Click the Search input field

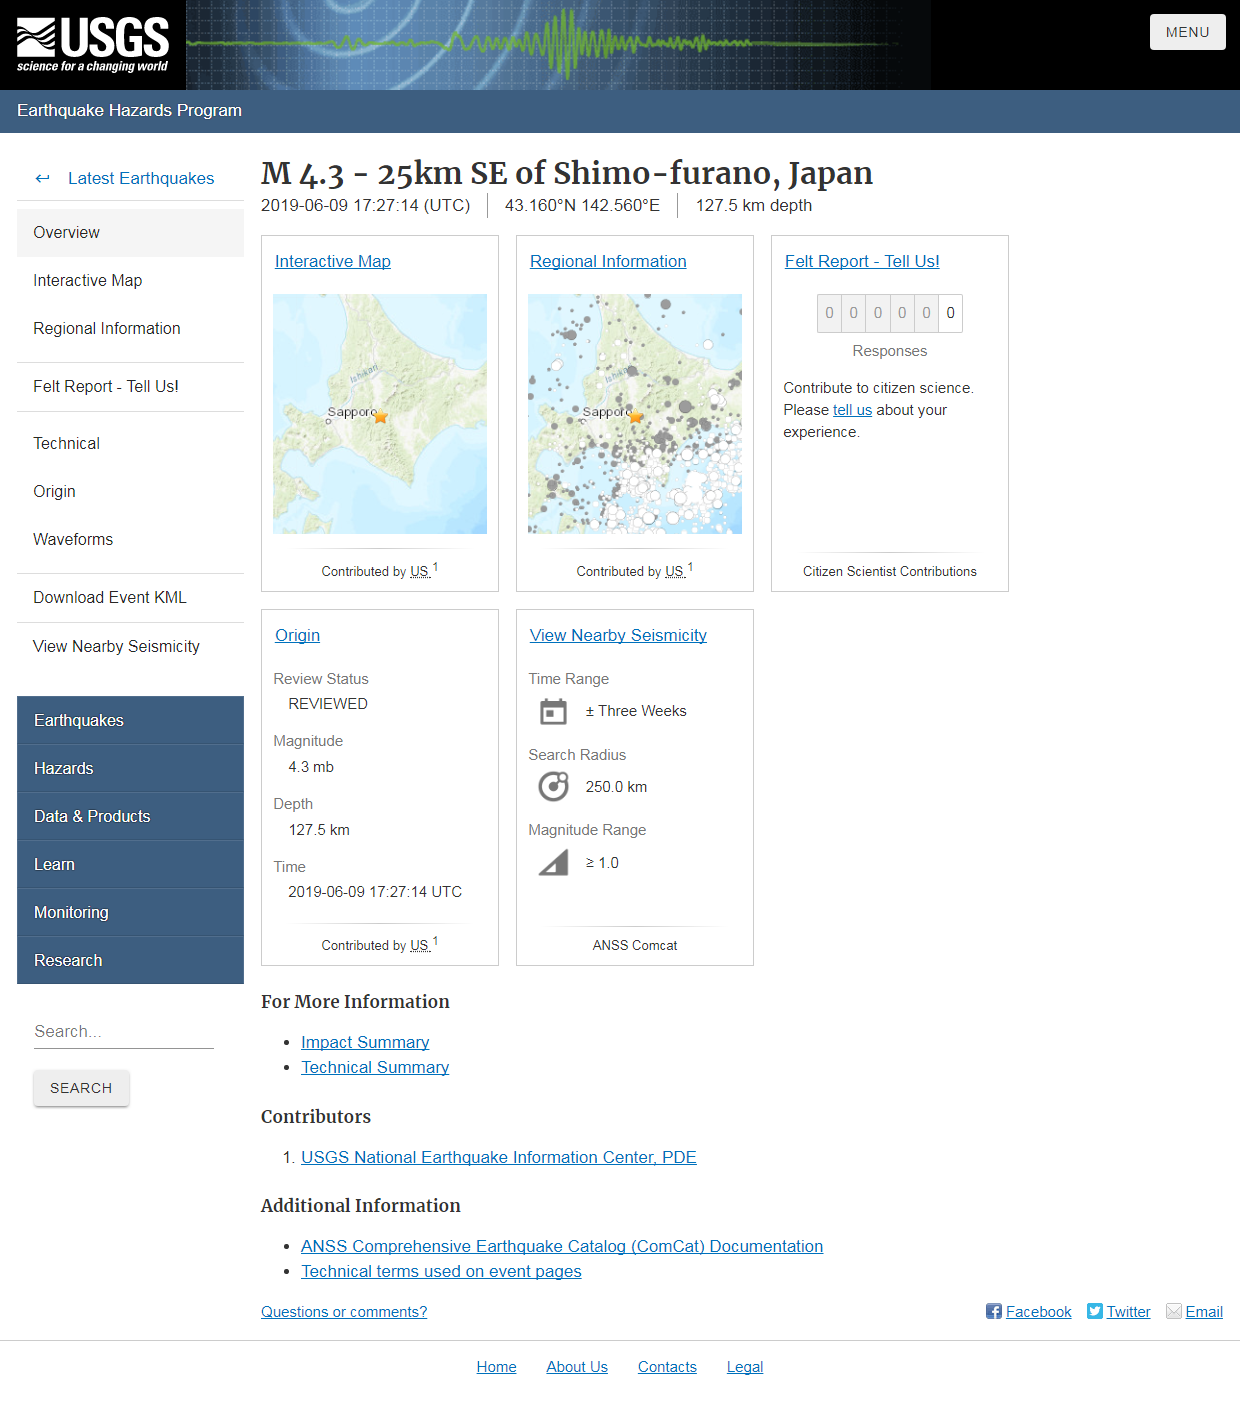[123, 1031]
